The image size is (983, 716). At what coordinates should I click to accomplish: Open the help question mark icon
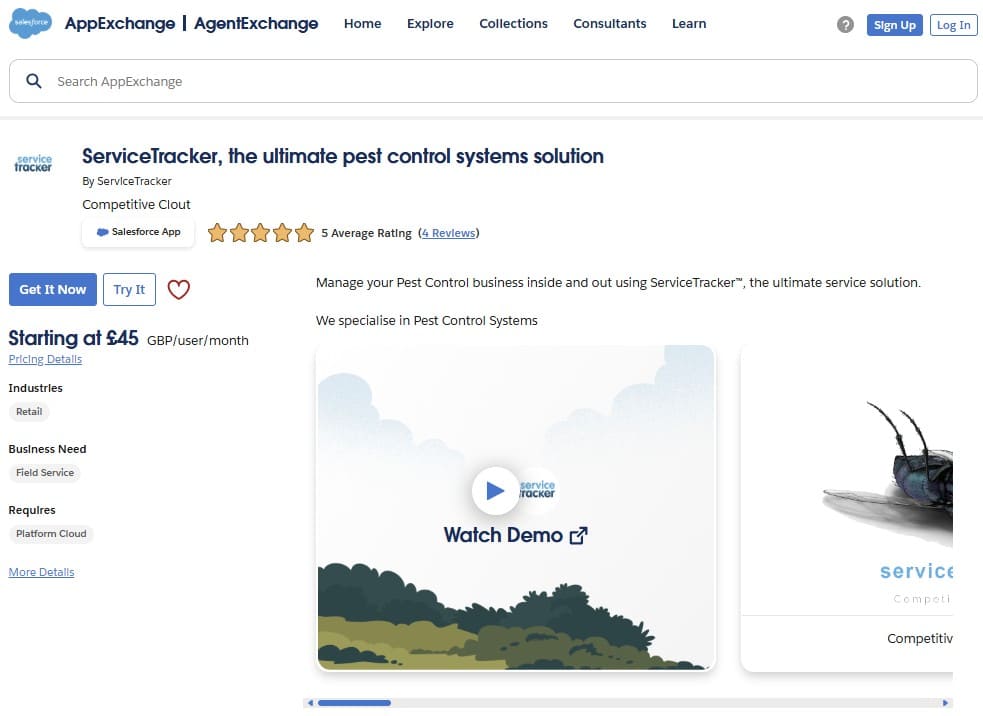pos(845,24)
